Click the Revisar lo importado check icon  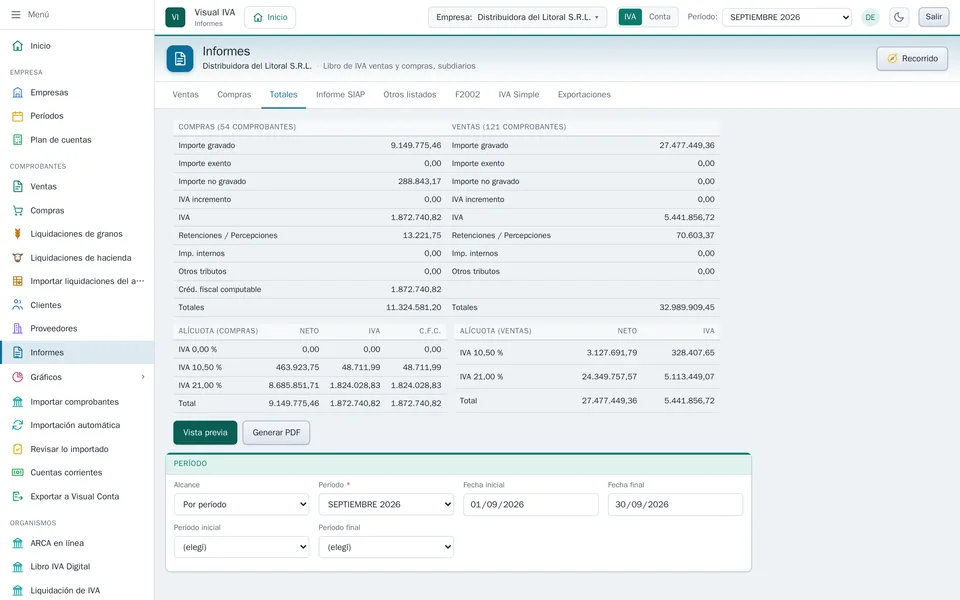pos(18,449)
